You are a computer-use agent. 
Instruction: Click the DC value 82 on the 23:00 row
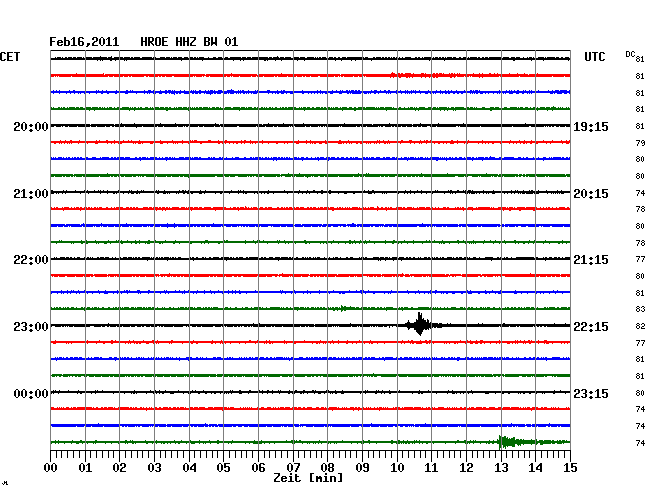pos(640,326)
